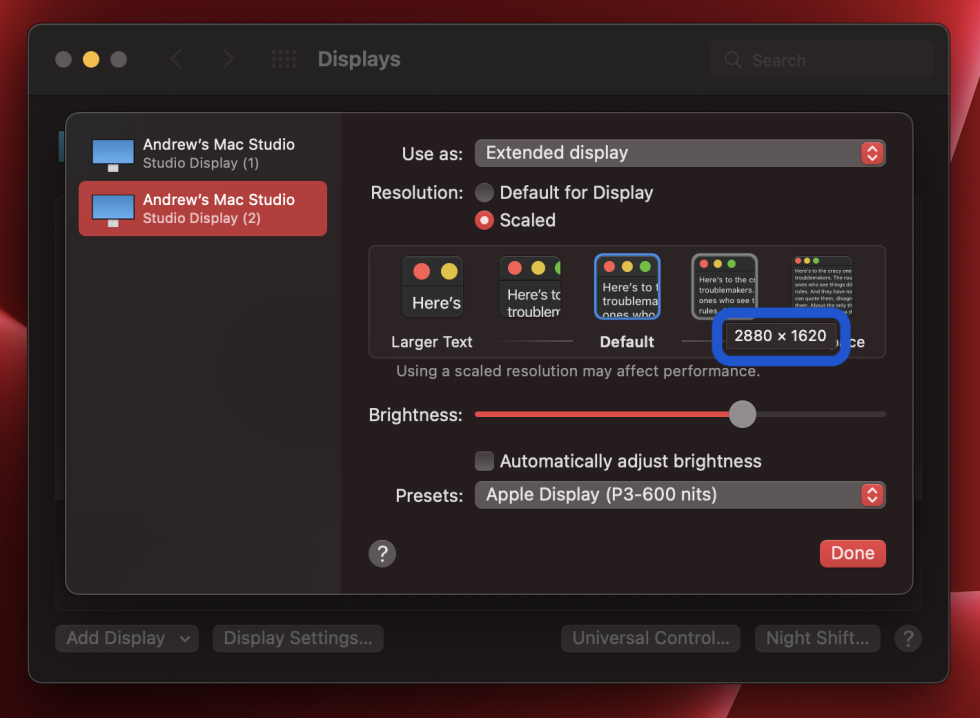Image resolution: width=980 pixels, height=718 pixels.
Task: Open the Presets dropdown
Action: pos(680,495)
